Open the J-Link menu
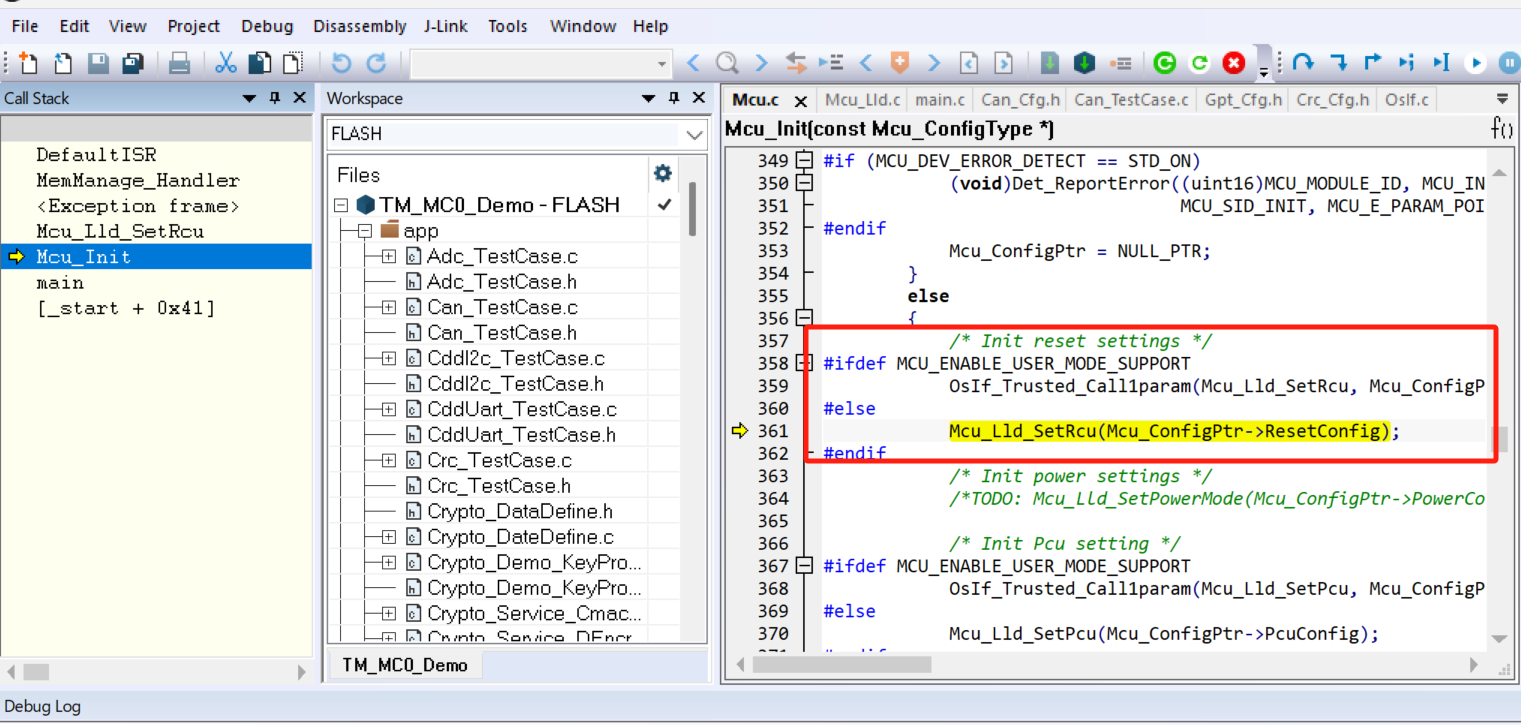 pyautogui.click(x=445, y=26)
